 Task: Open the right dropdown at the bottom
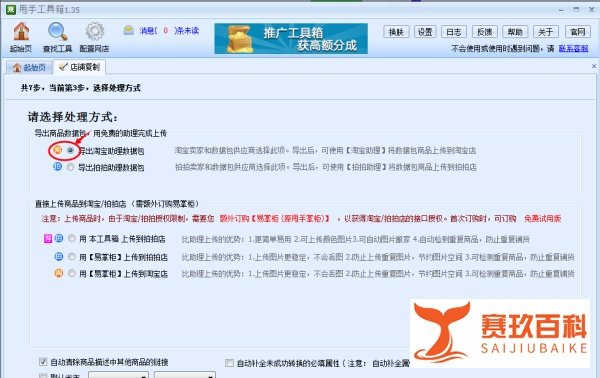[185, 375]
